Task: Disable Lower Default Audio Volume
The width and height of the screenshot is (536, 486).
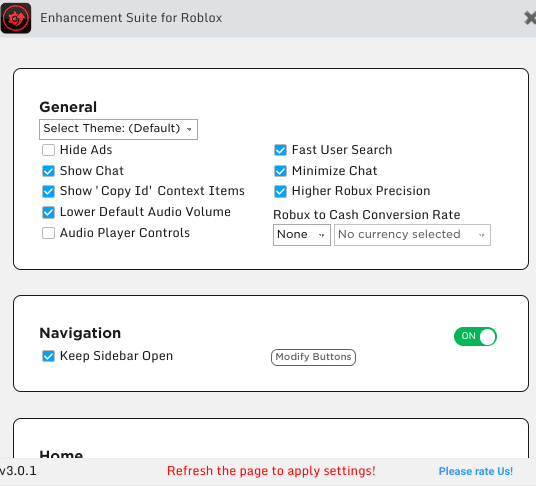Action: point(48,212)
